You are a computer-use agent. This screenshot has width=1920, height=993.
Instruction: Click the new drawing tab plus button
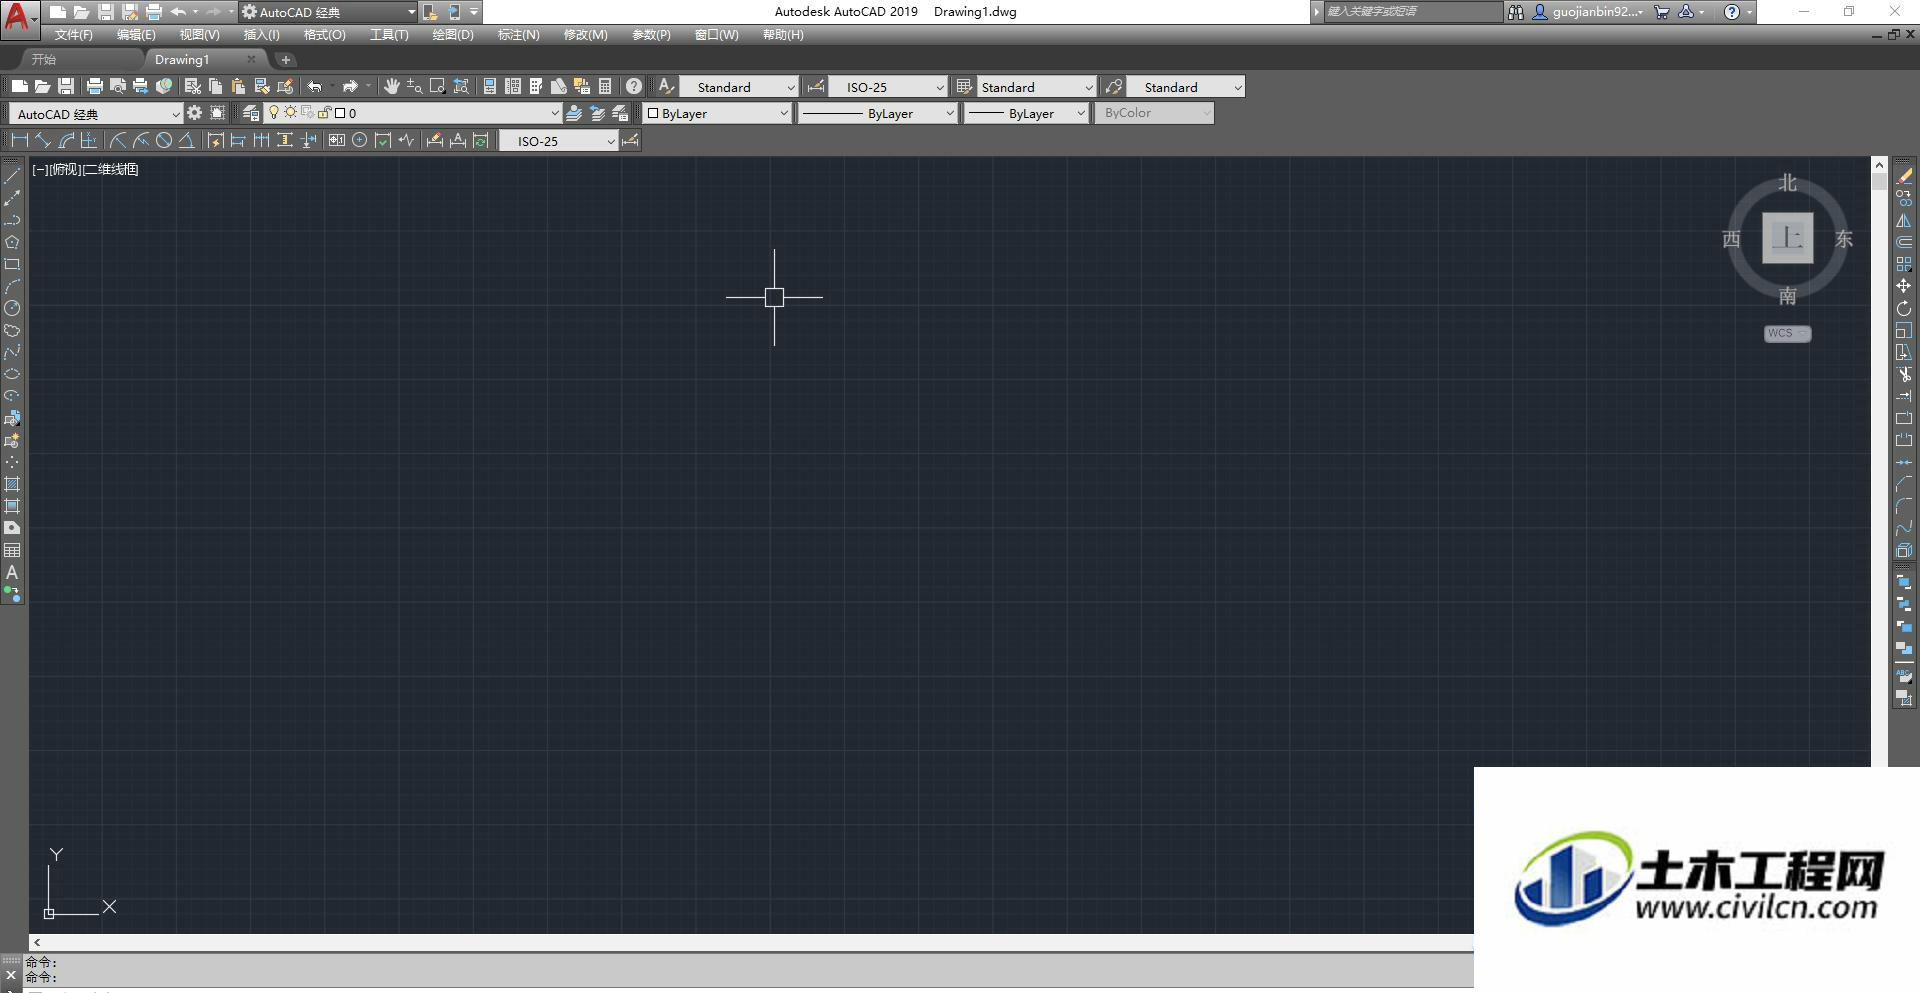[285, 60]
